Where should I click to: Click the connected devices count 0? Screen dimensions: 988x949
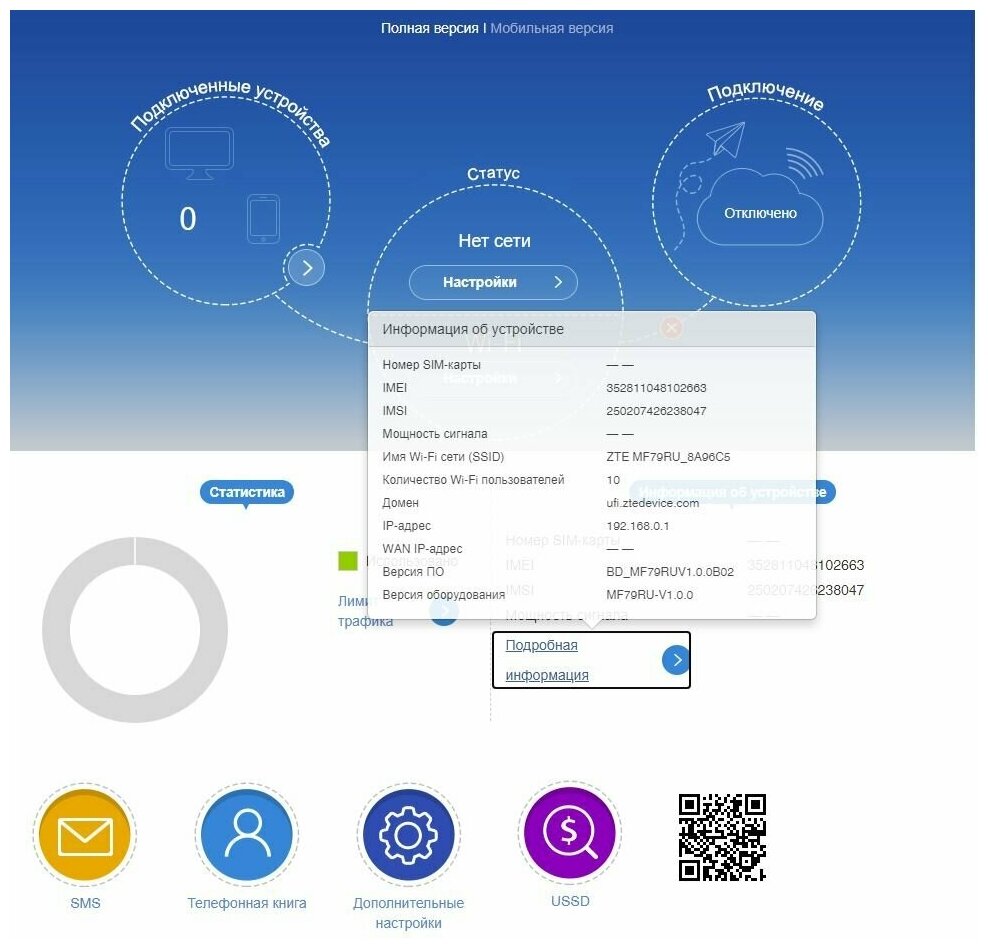click(x=188, y=219)
